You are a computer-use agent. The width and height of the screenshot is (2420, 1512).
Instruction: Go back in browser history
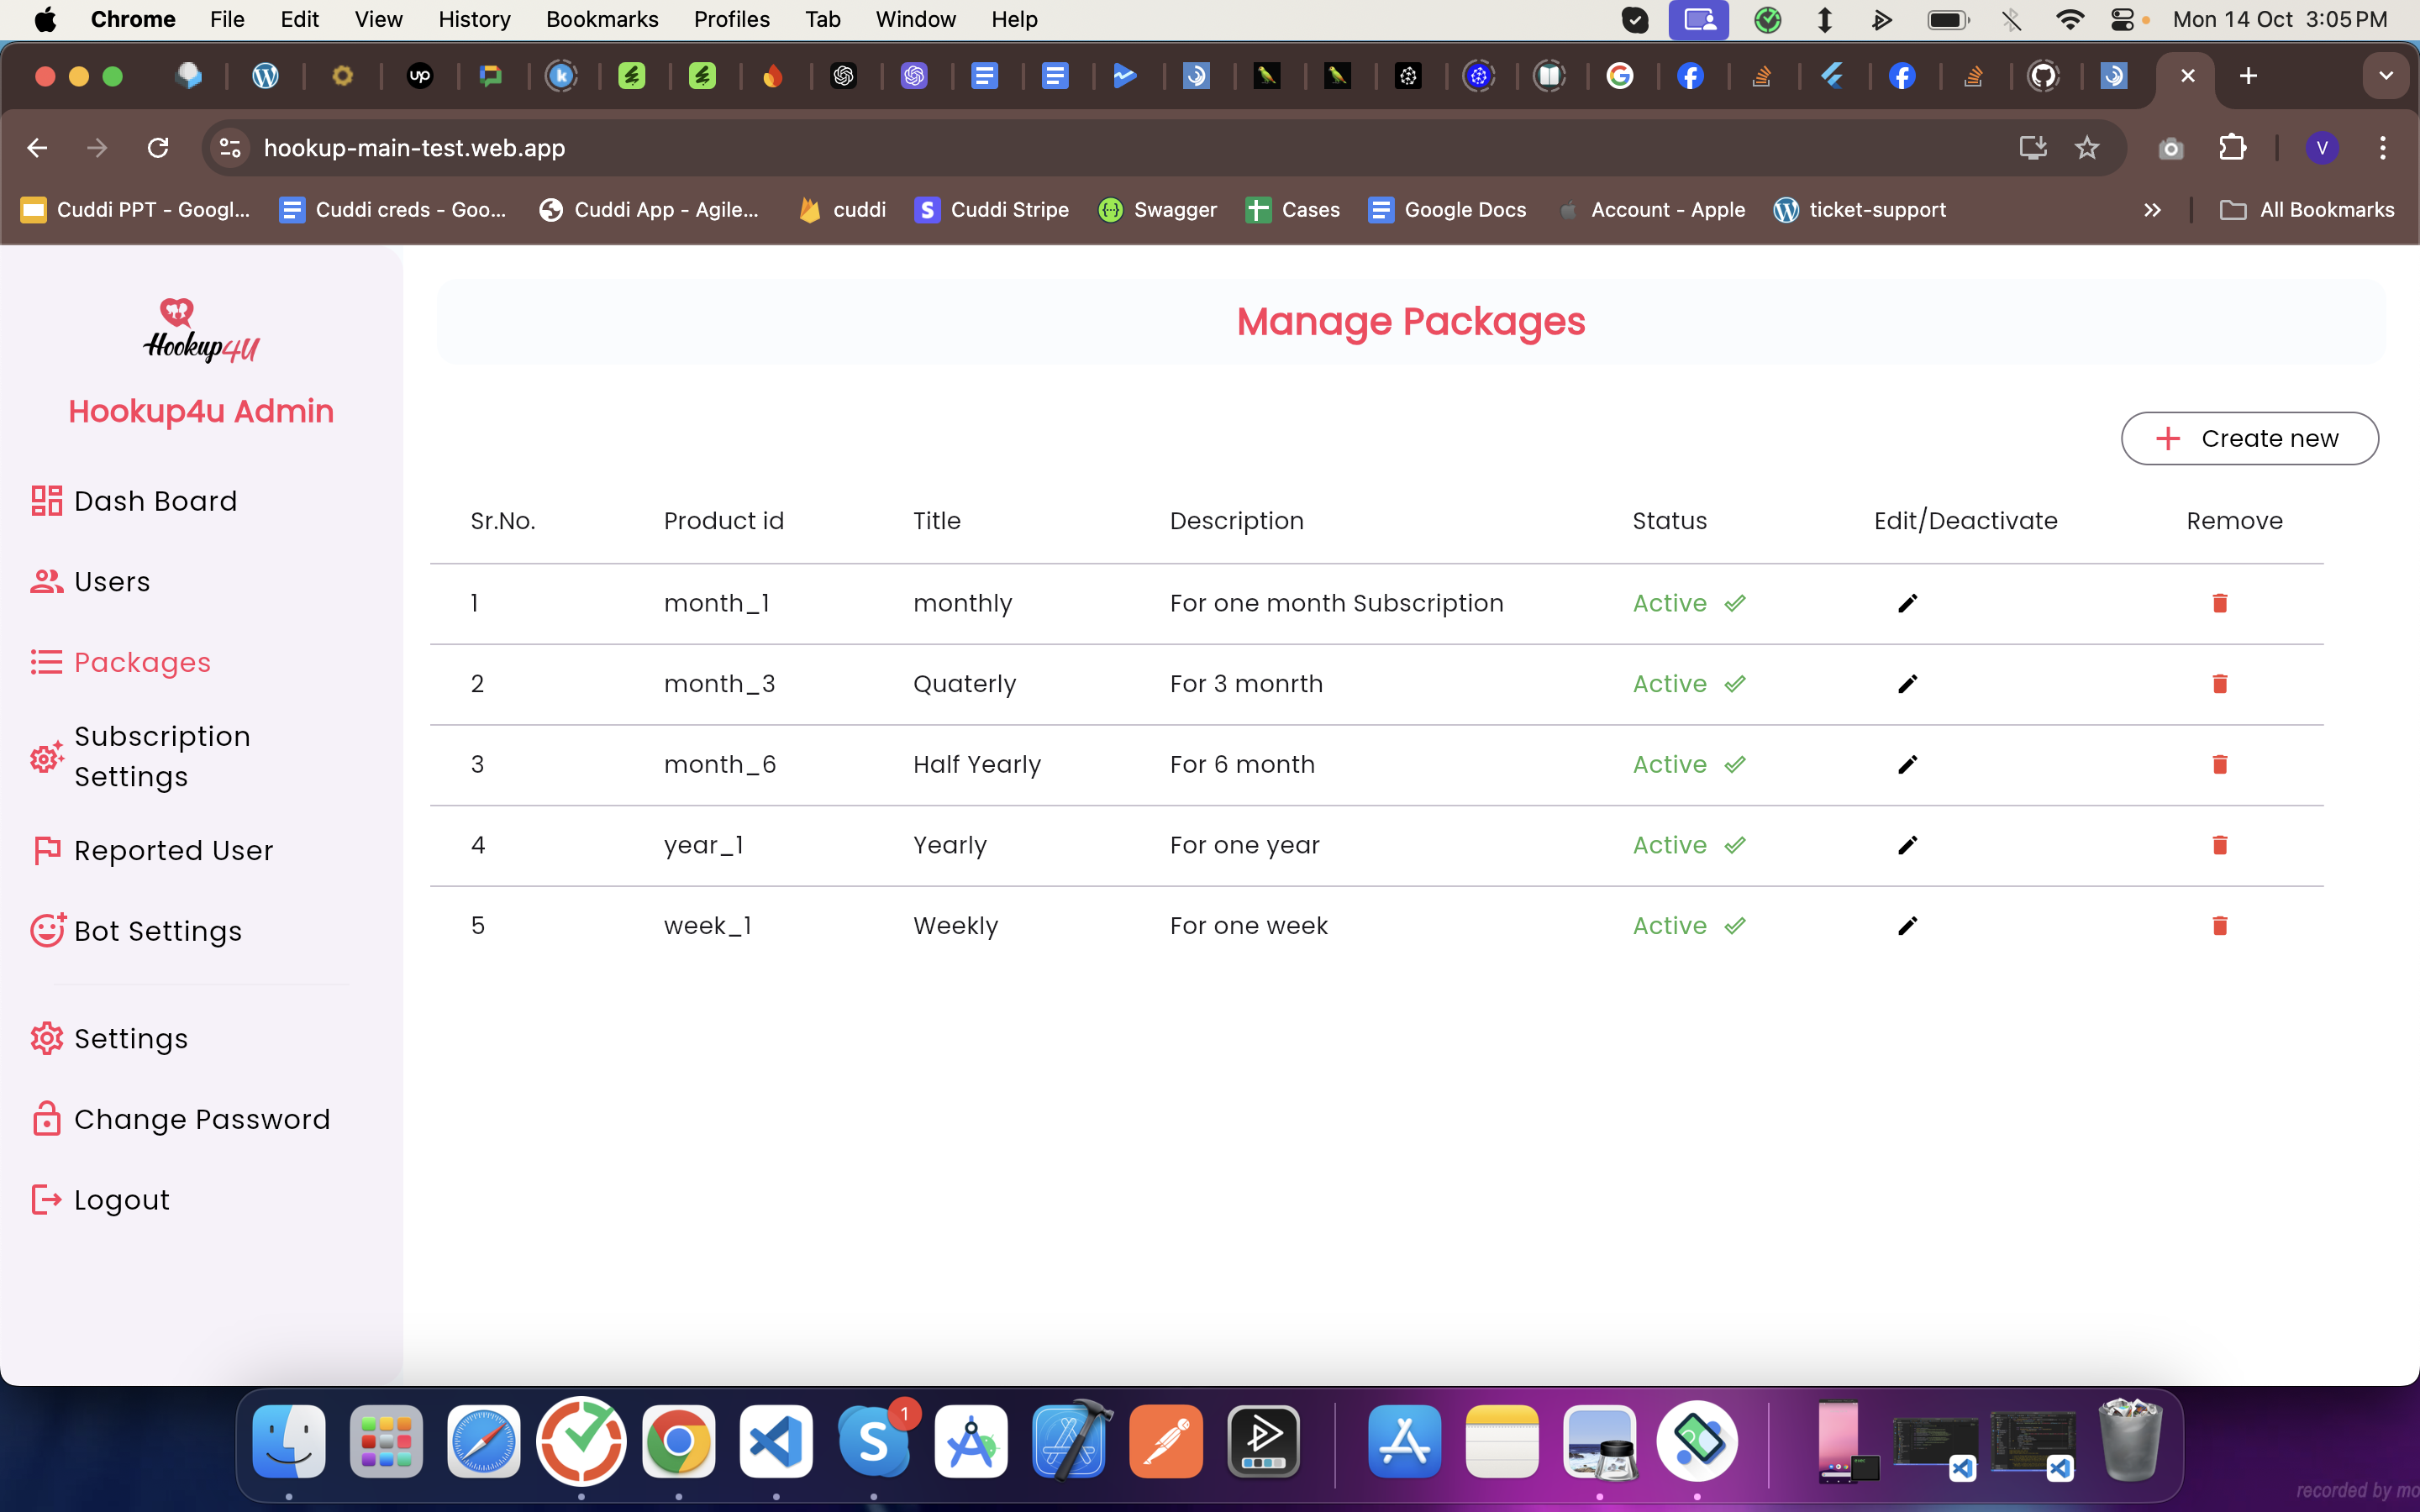coord(37,148)
